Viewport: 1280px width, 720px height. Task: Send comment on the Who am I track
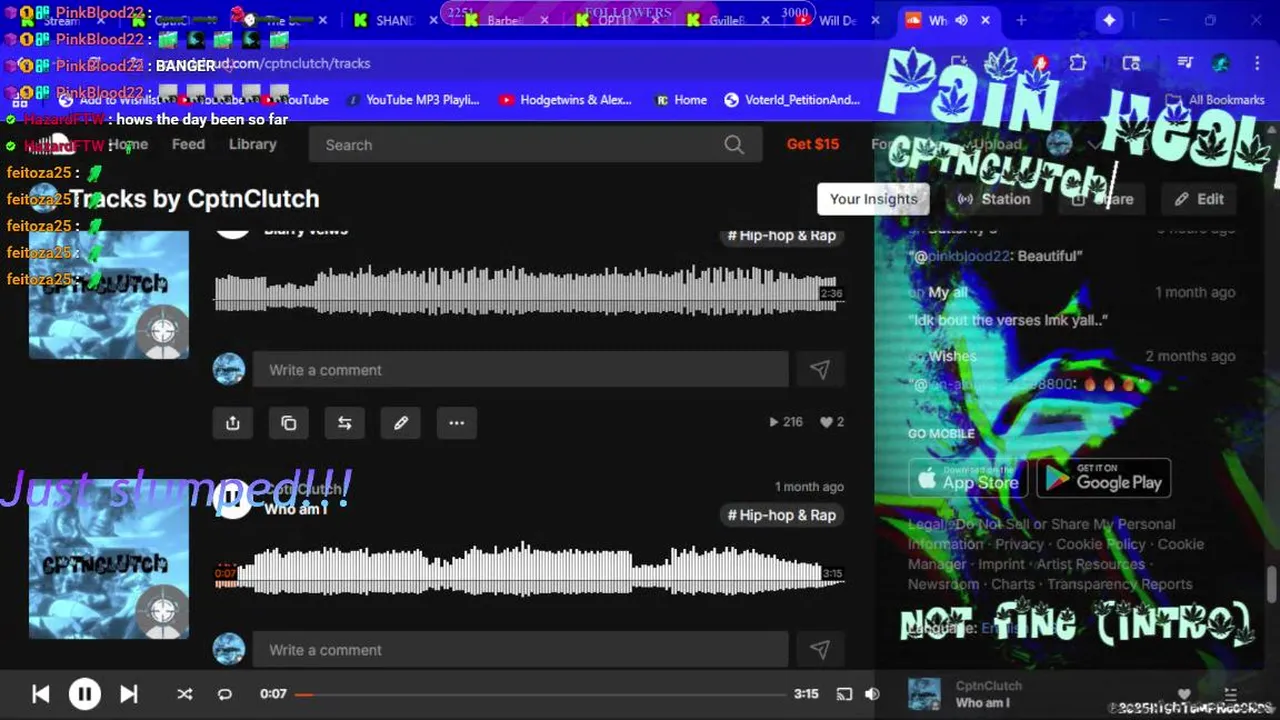[820, 650]
